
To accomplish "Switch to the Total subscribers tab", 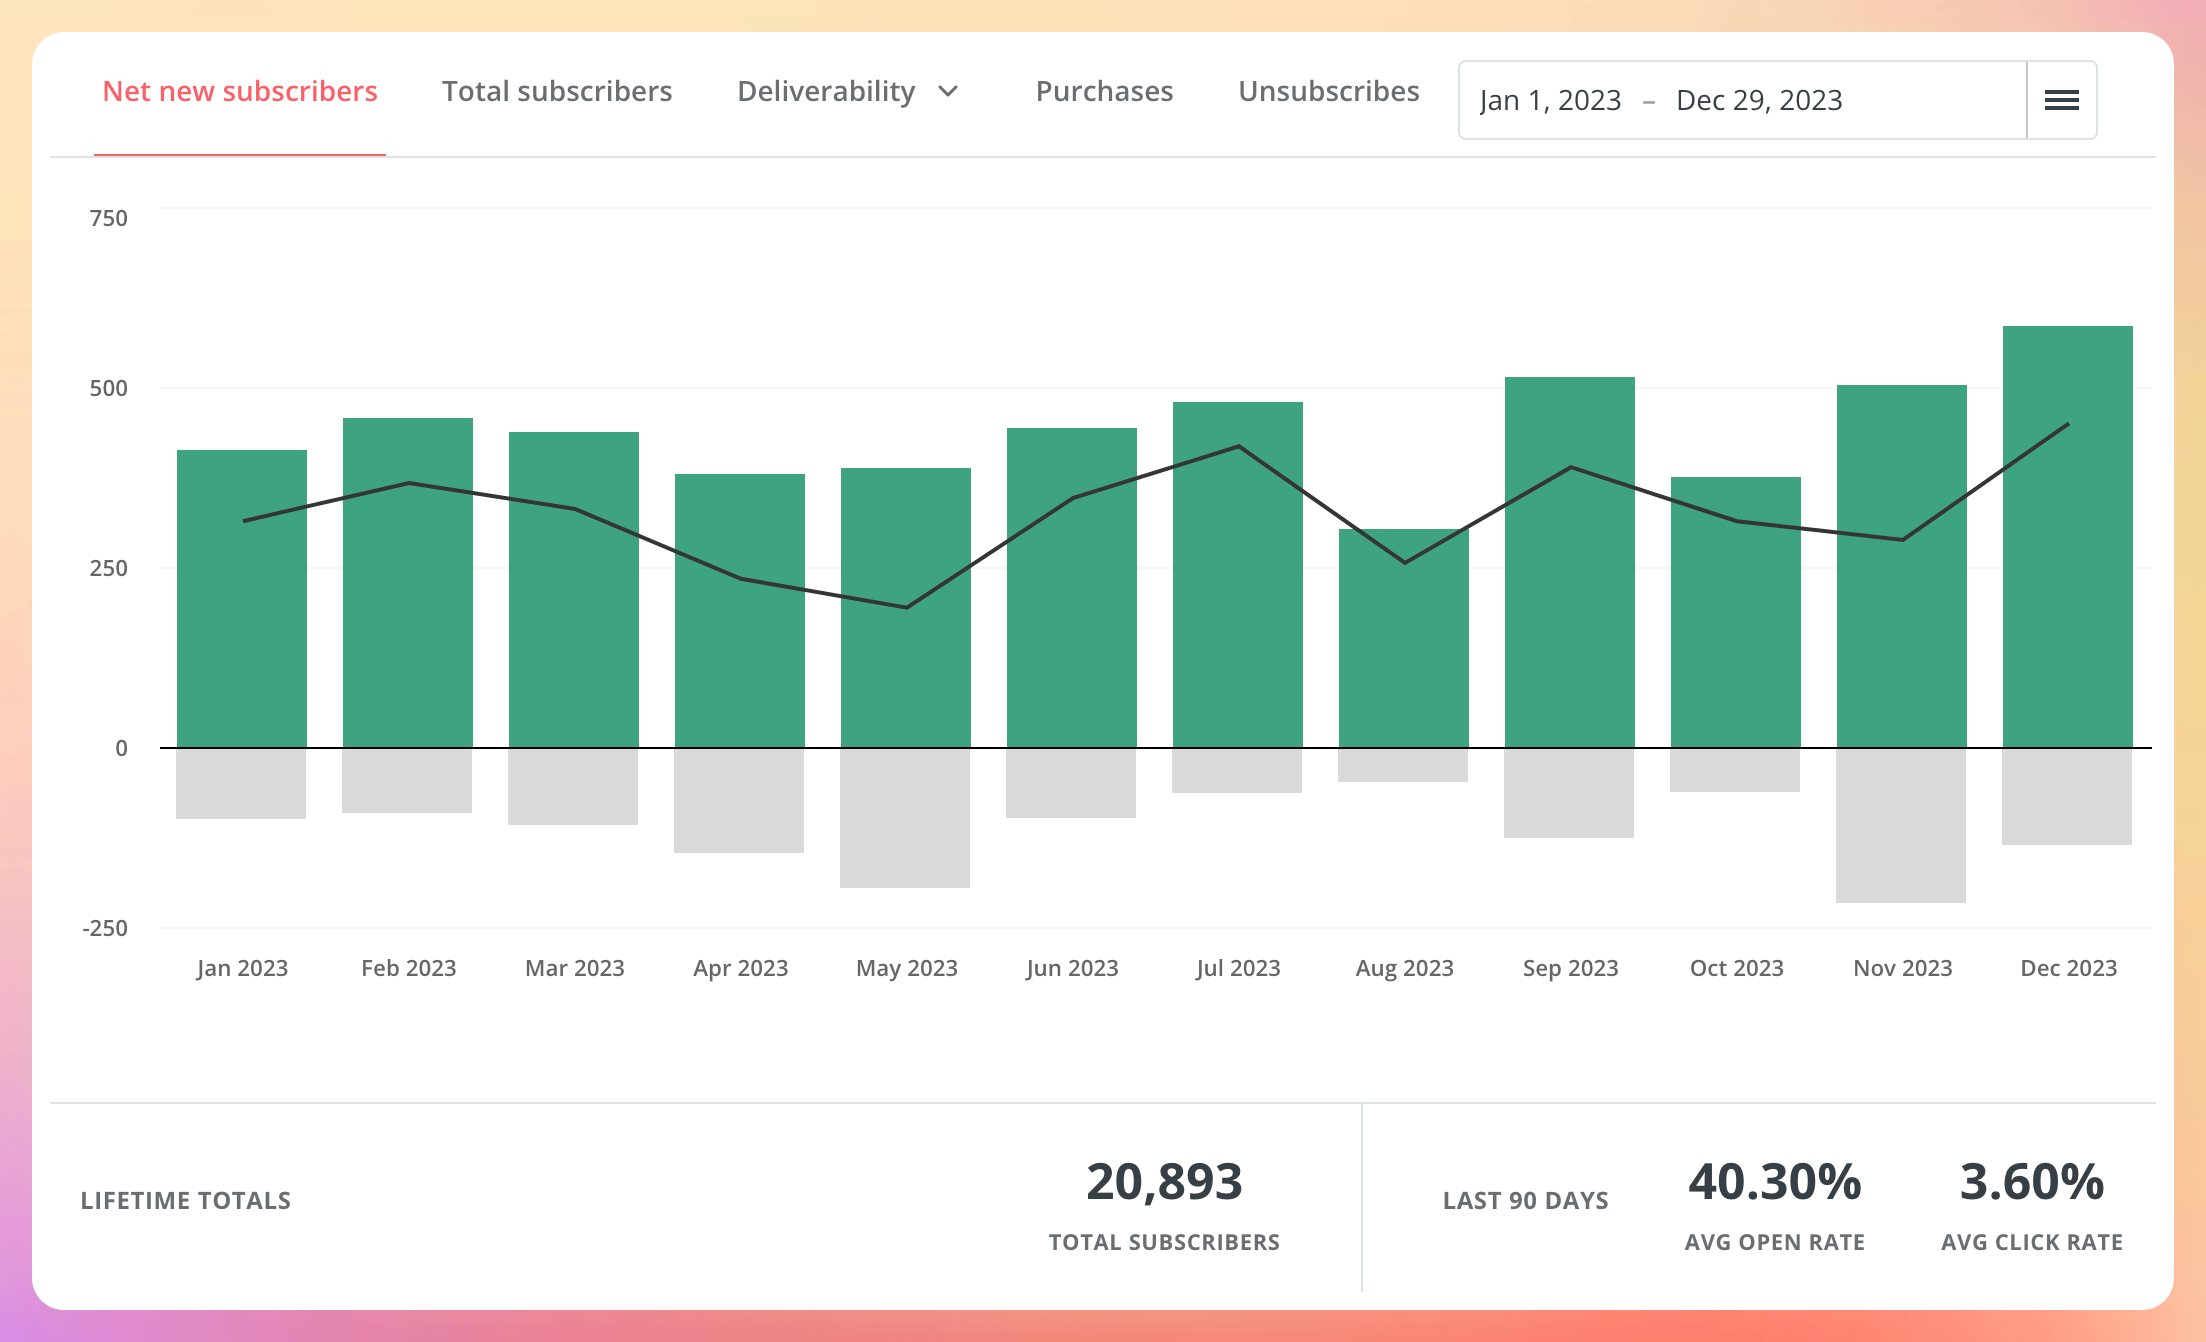I will coord(556,91).
